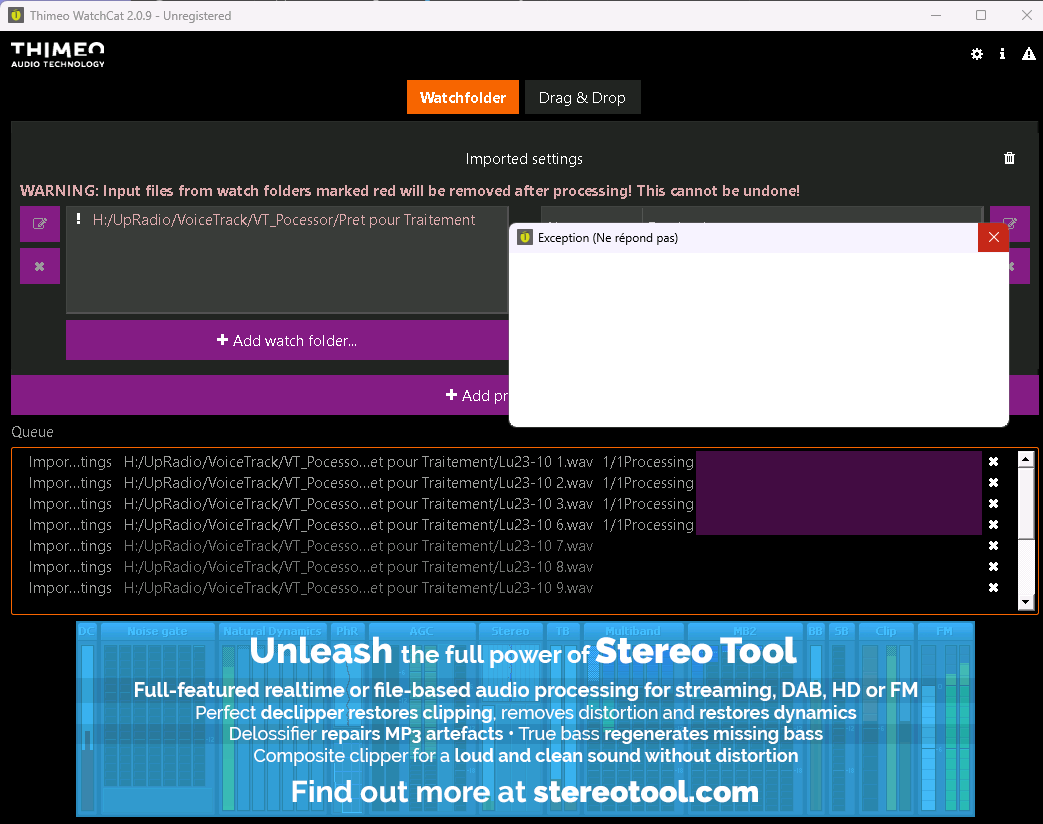Screen dimensions: 1043x824
Task: Edit the watch folder with pencil icon
Action: (x=40, y=223)
